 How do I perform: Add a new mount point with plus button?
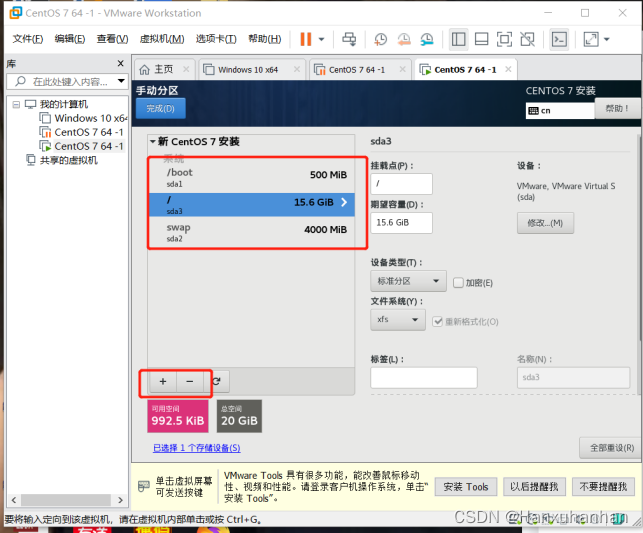tap(163, 382)
